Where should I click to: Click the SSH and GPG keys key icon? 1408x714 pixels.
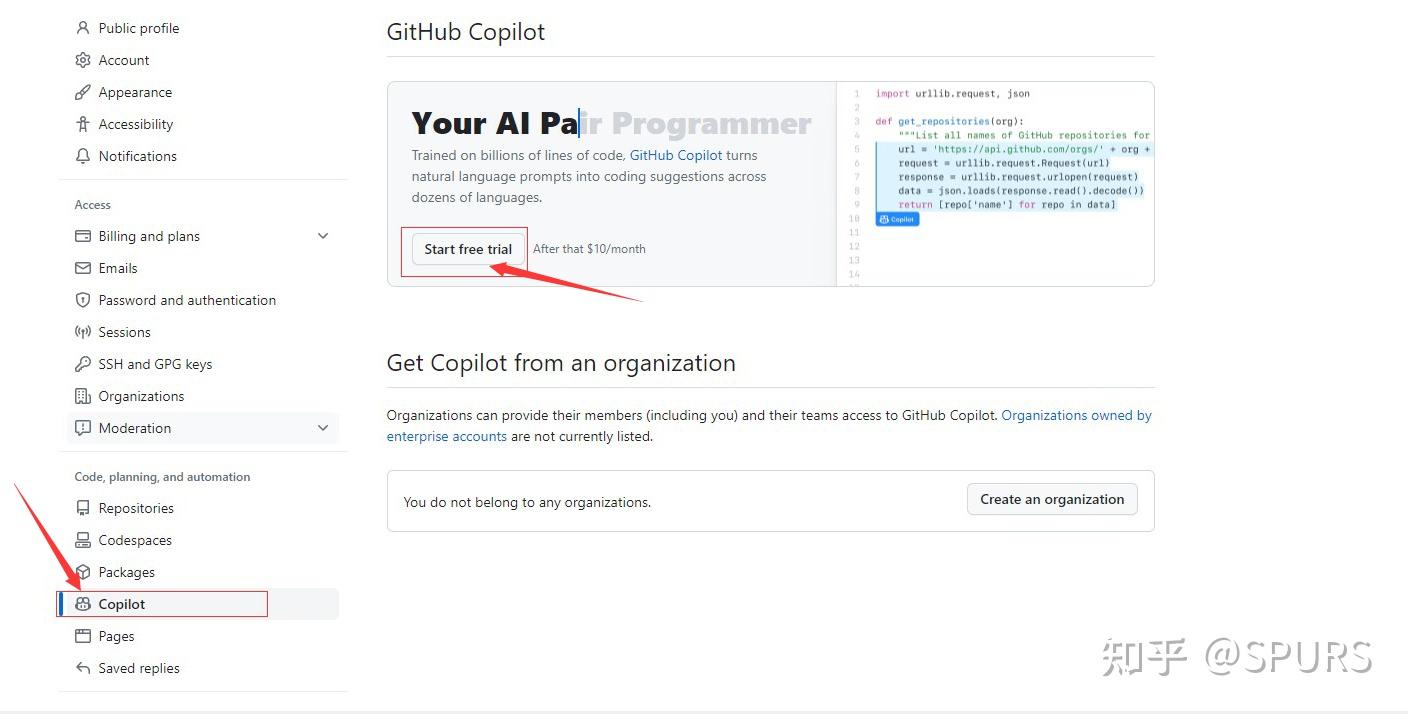point(83,364)
